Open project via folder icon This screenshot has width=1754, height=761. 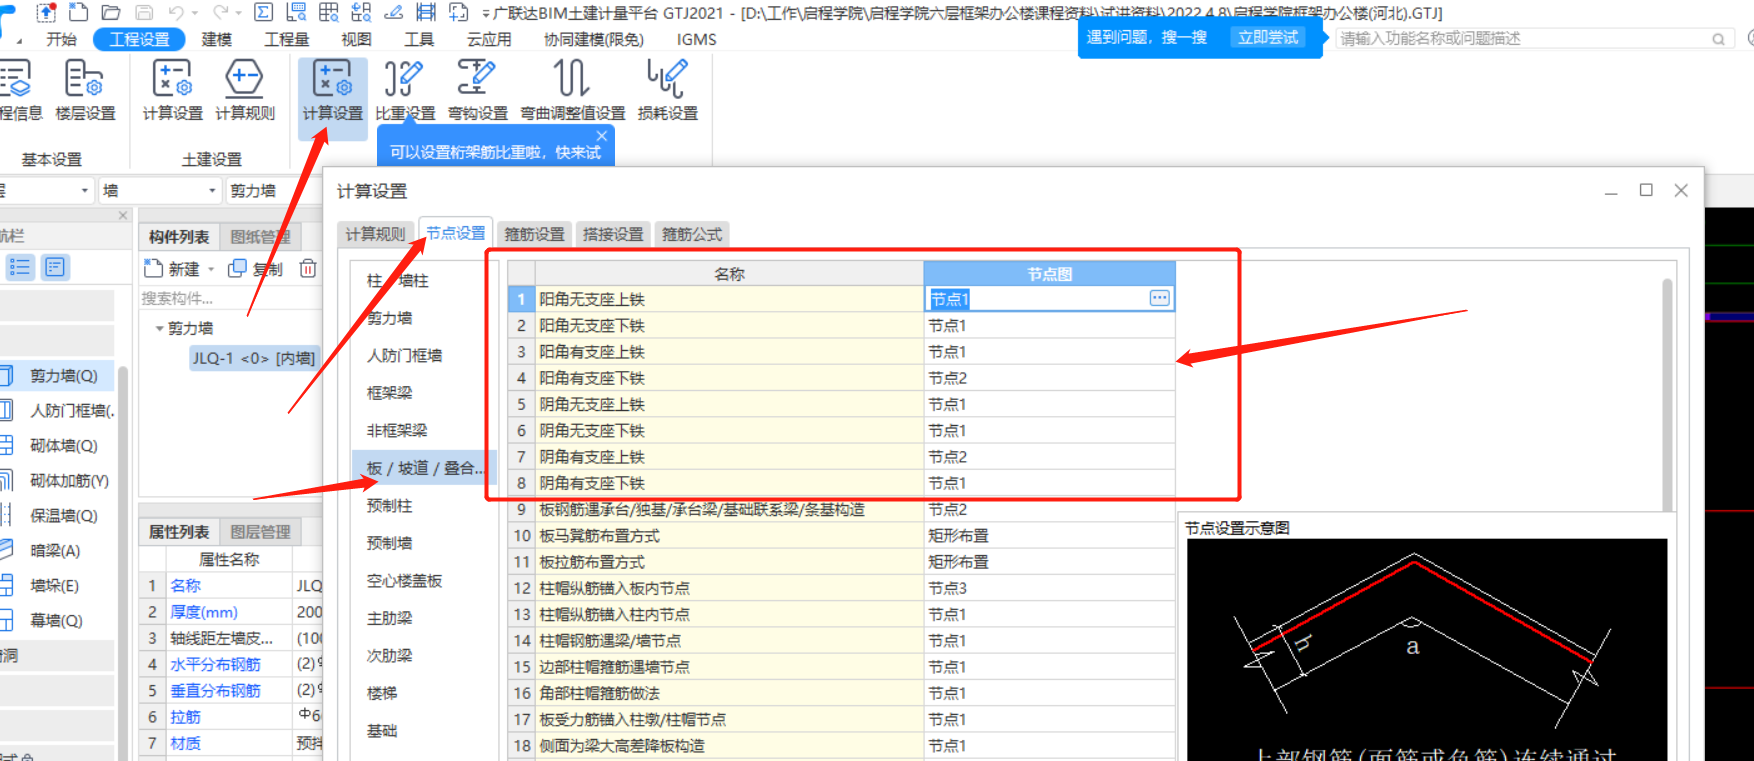point(112,12)
